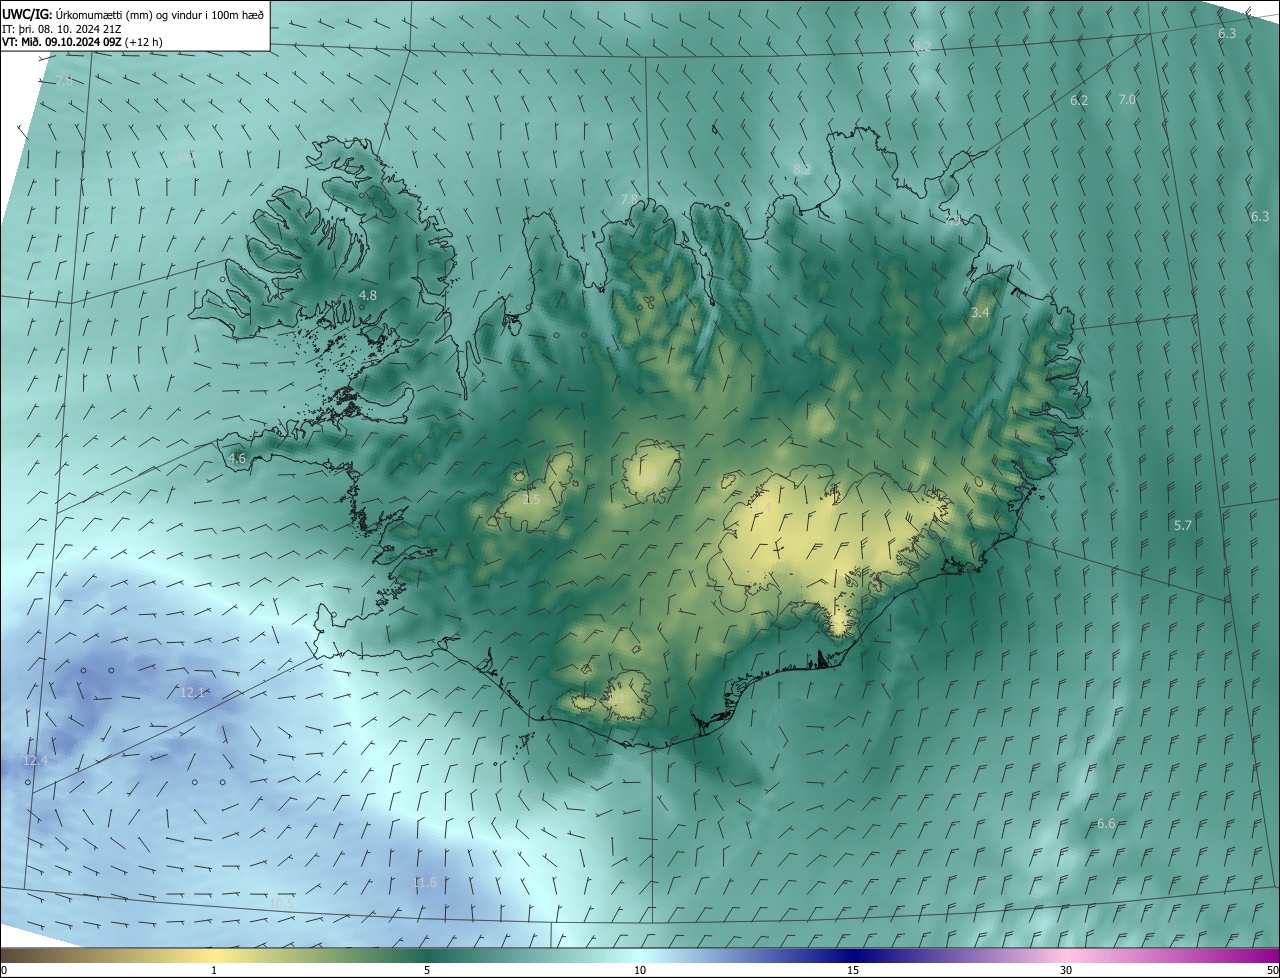Click the 6.2 value label on the map

pyautogui.click(x=1079, y=101)
